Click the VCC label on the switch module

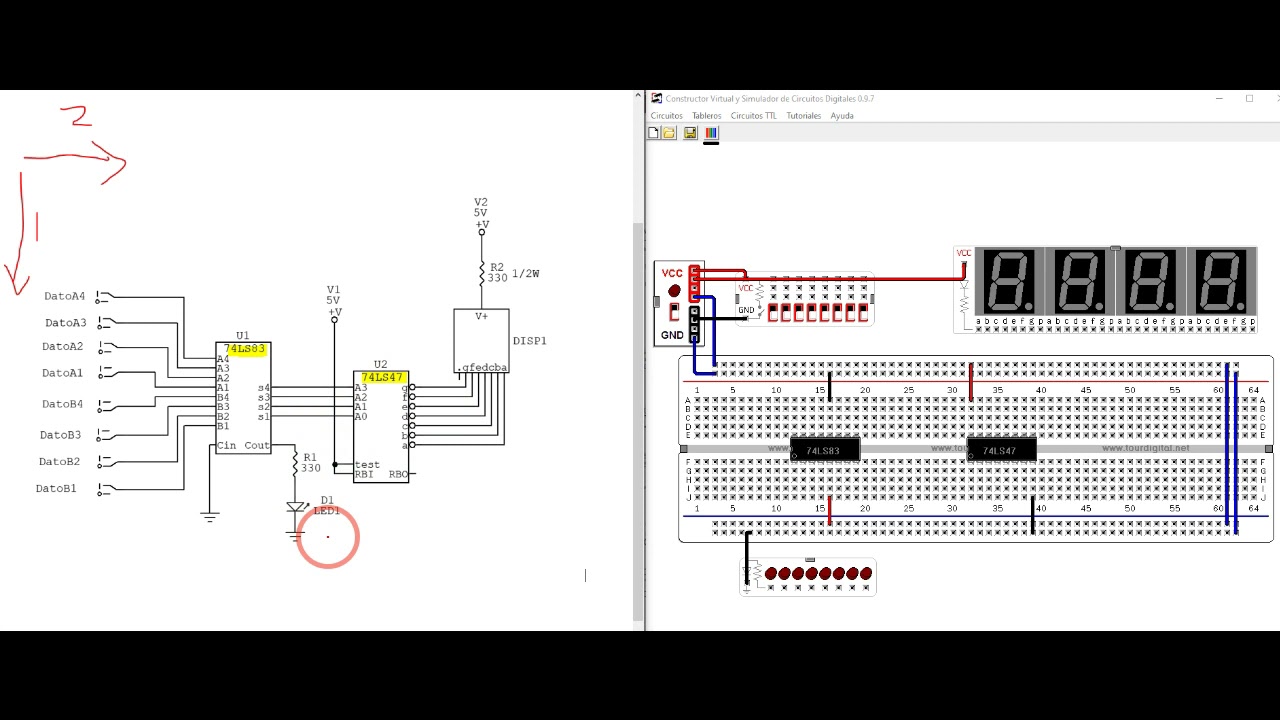point(746,288)
